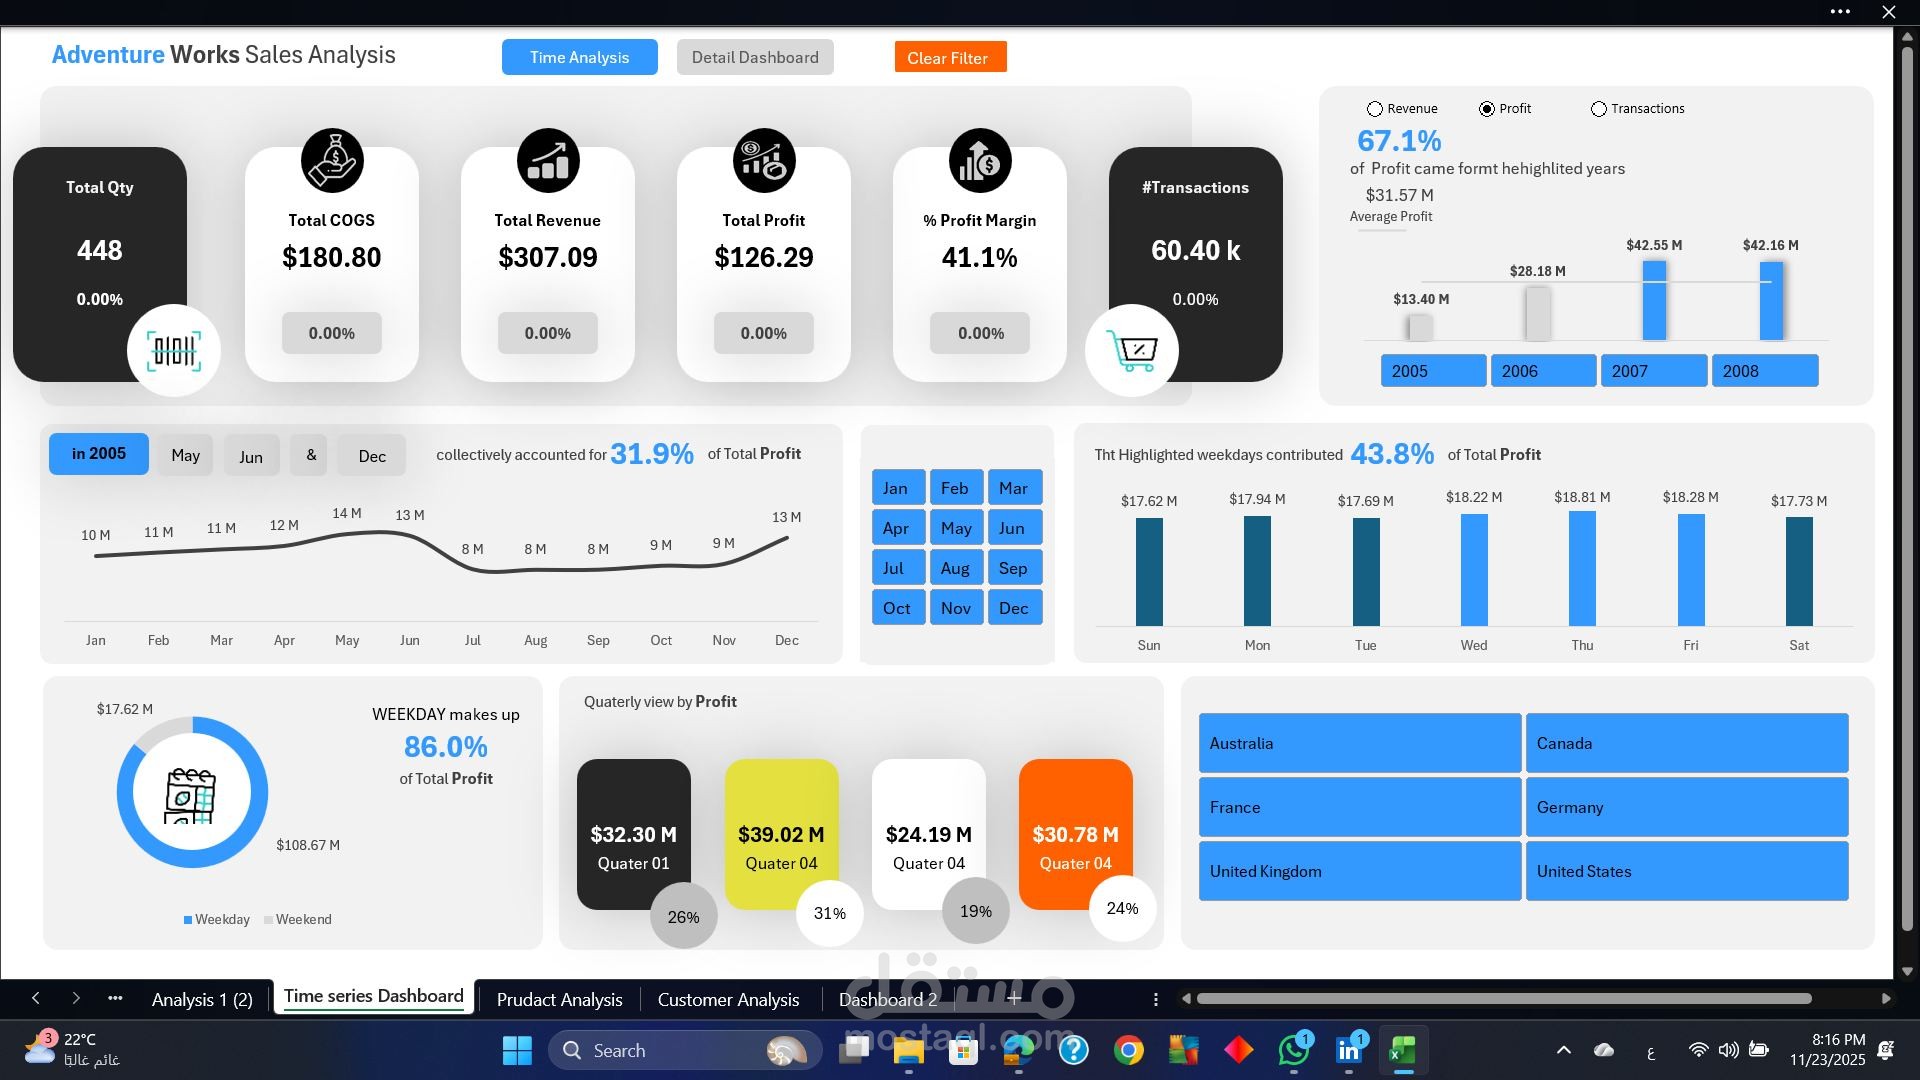
Task: Select the Revenue radio button
Action: [x=1375, y=109]
